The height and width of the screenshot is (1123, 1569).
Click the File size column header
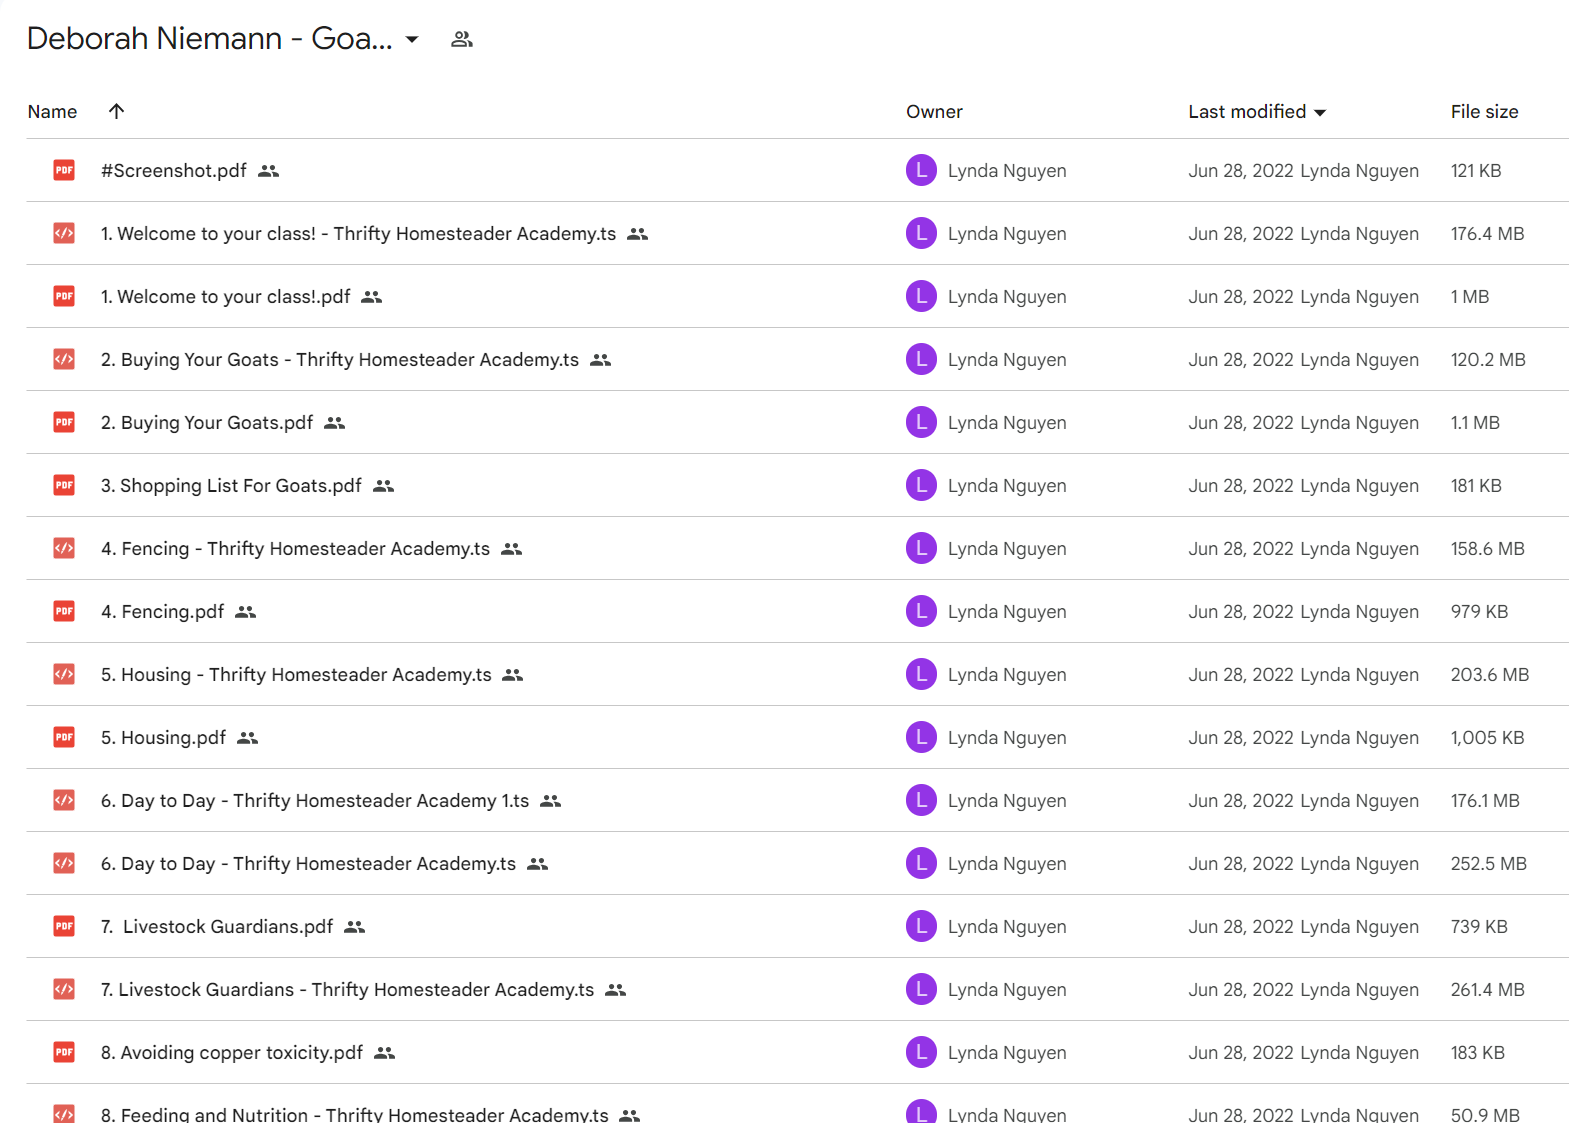coord(1484,112)
